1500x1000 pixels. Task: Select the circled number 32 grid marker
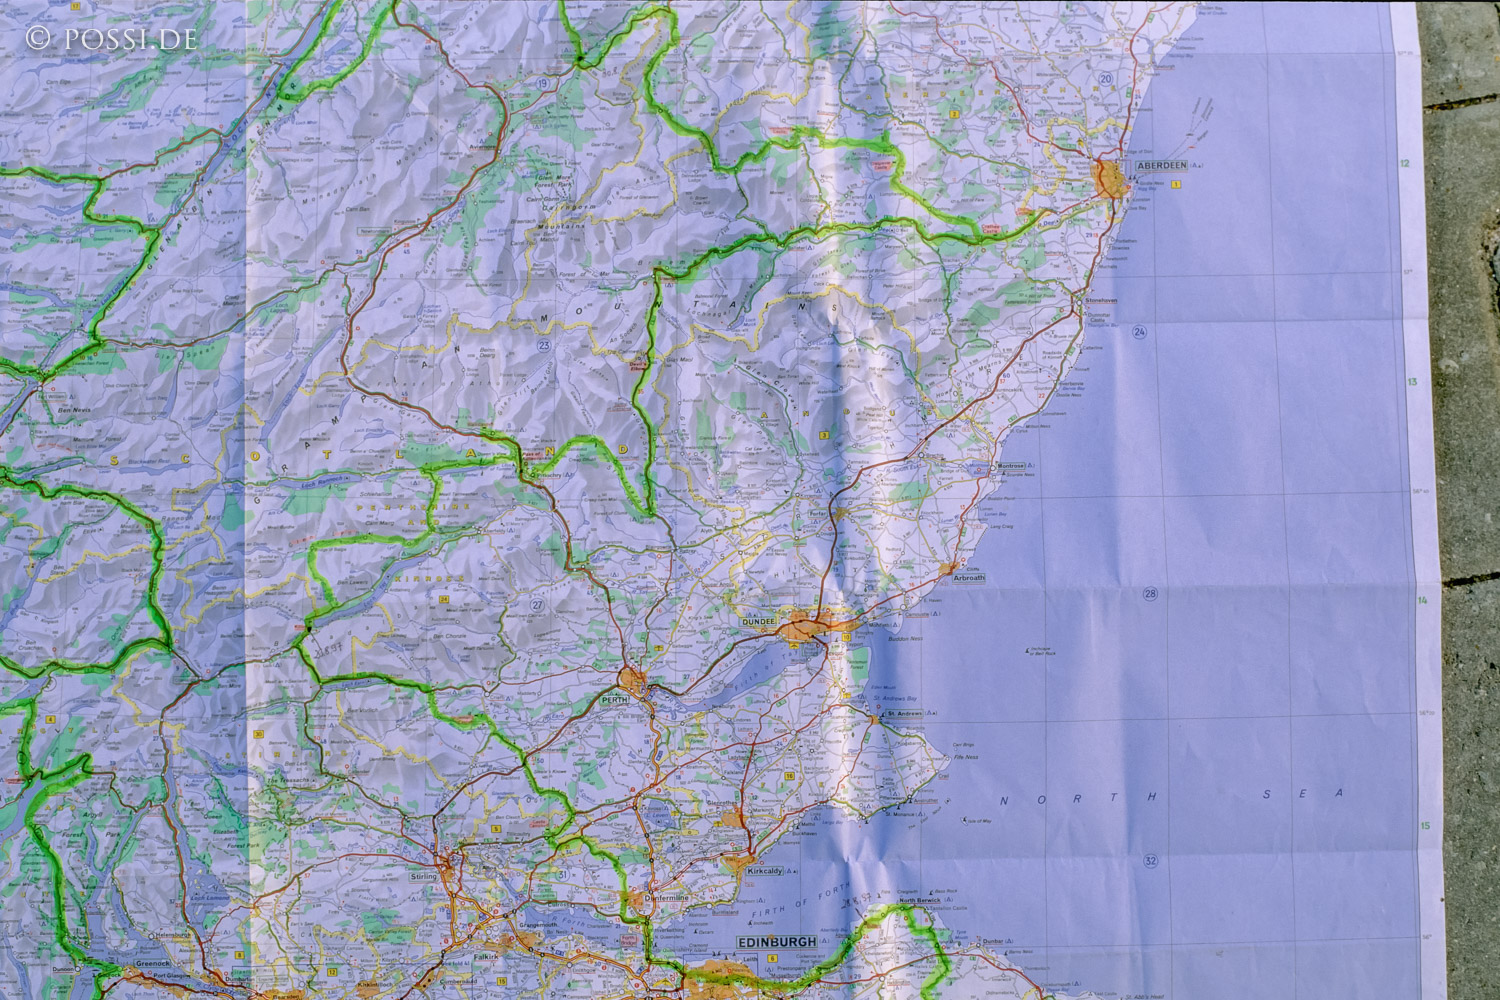[x=1151, y=861]
